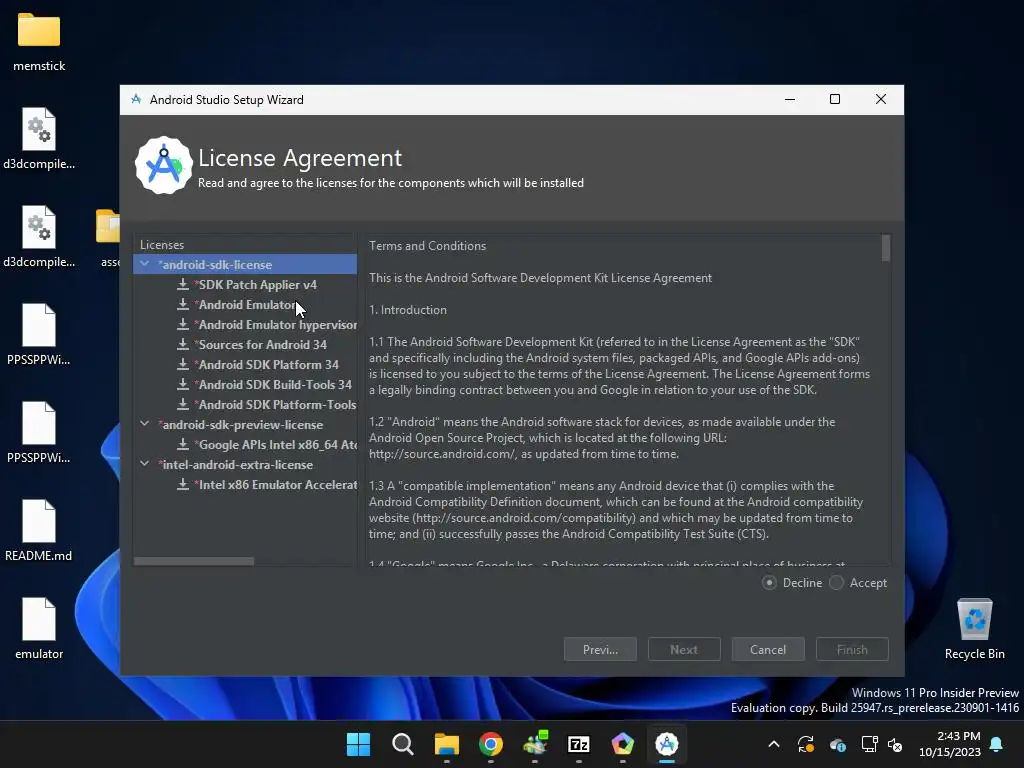Cancel the setup wizard
The image size is (1024, 768).
[768, 649]
